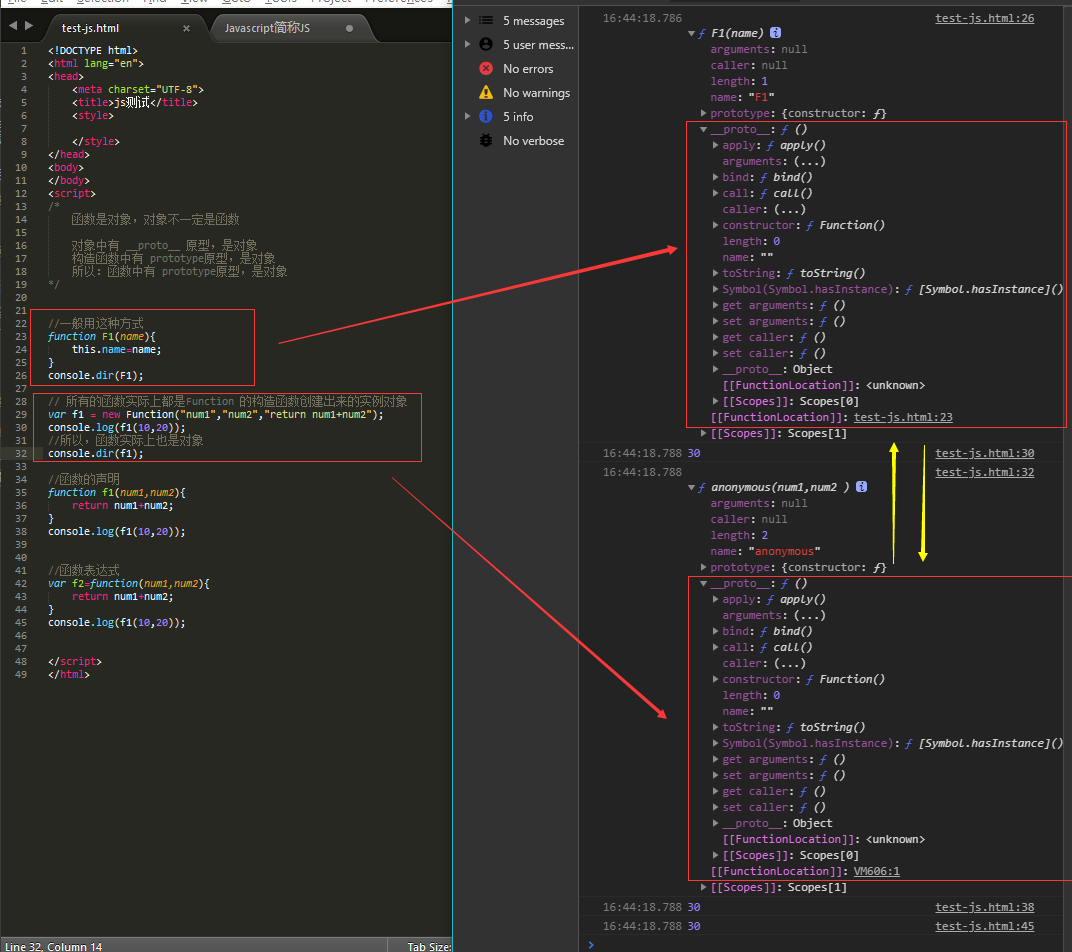Click info badge next to F1(name)
Image resolution: width=1072 pixels, height=952 pixels.
[x=775, y=33]
